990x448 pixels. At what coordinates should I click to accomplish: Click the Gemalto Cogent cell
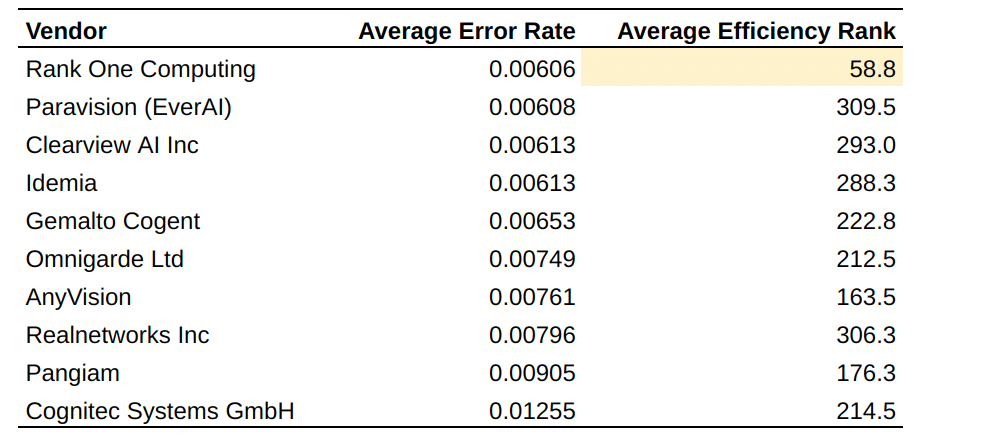(113, 221)
